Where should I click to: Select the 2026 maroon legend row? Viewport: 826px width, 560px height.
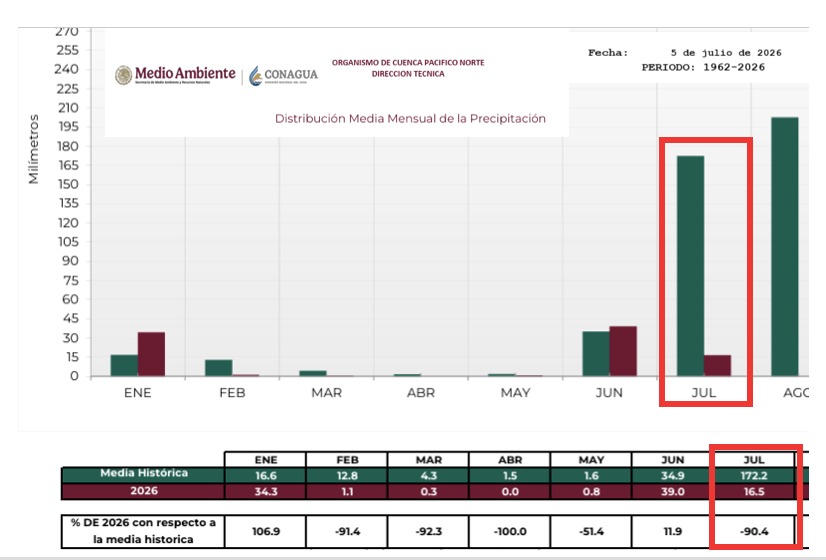[x=143, y=491]
